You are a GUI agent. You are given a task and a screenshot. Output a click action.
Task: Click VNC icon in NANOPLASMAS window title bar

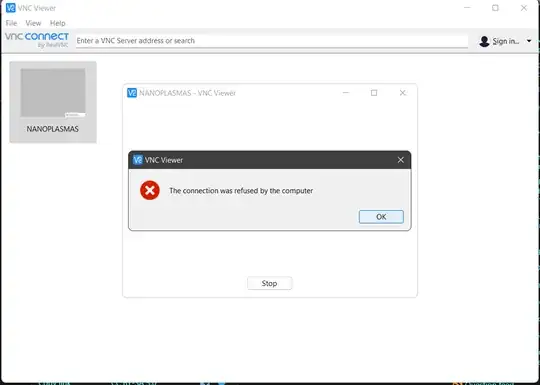132,93
